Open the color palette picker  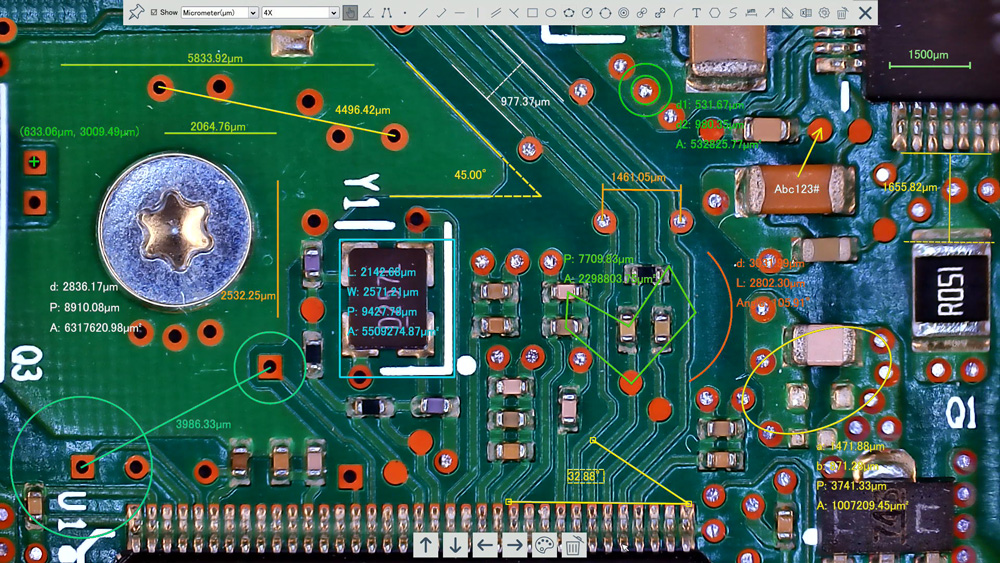pos(544,545)
